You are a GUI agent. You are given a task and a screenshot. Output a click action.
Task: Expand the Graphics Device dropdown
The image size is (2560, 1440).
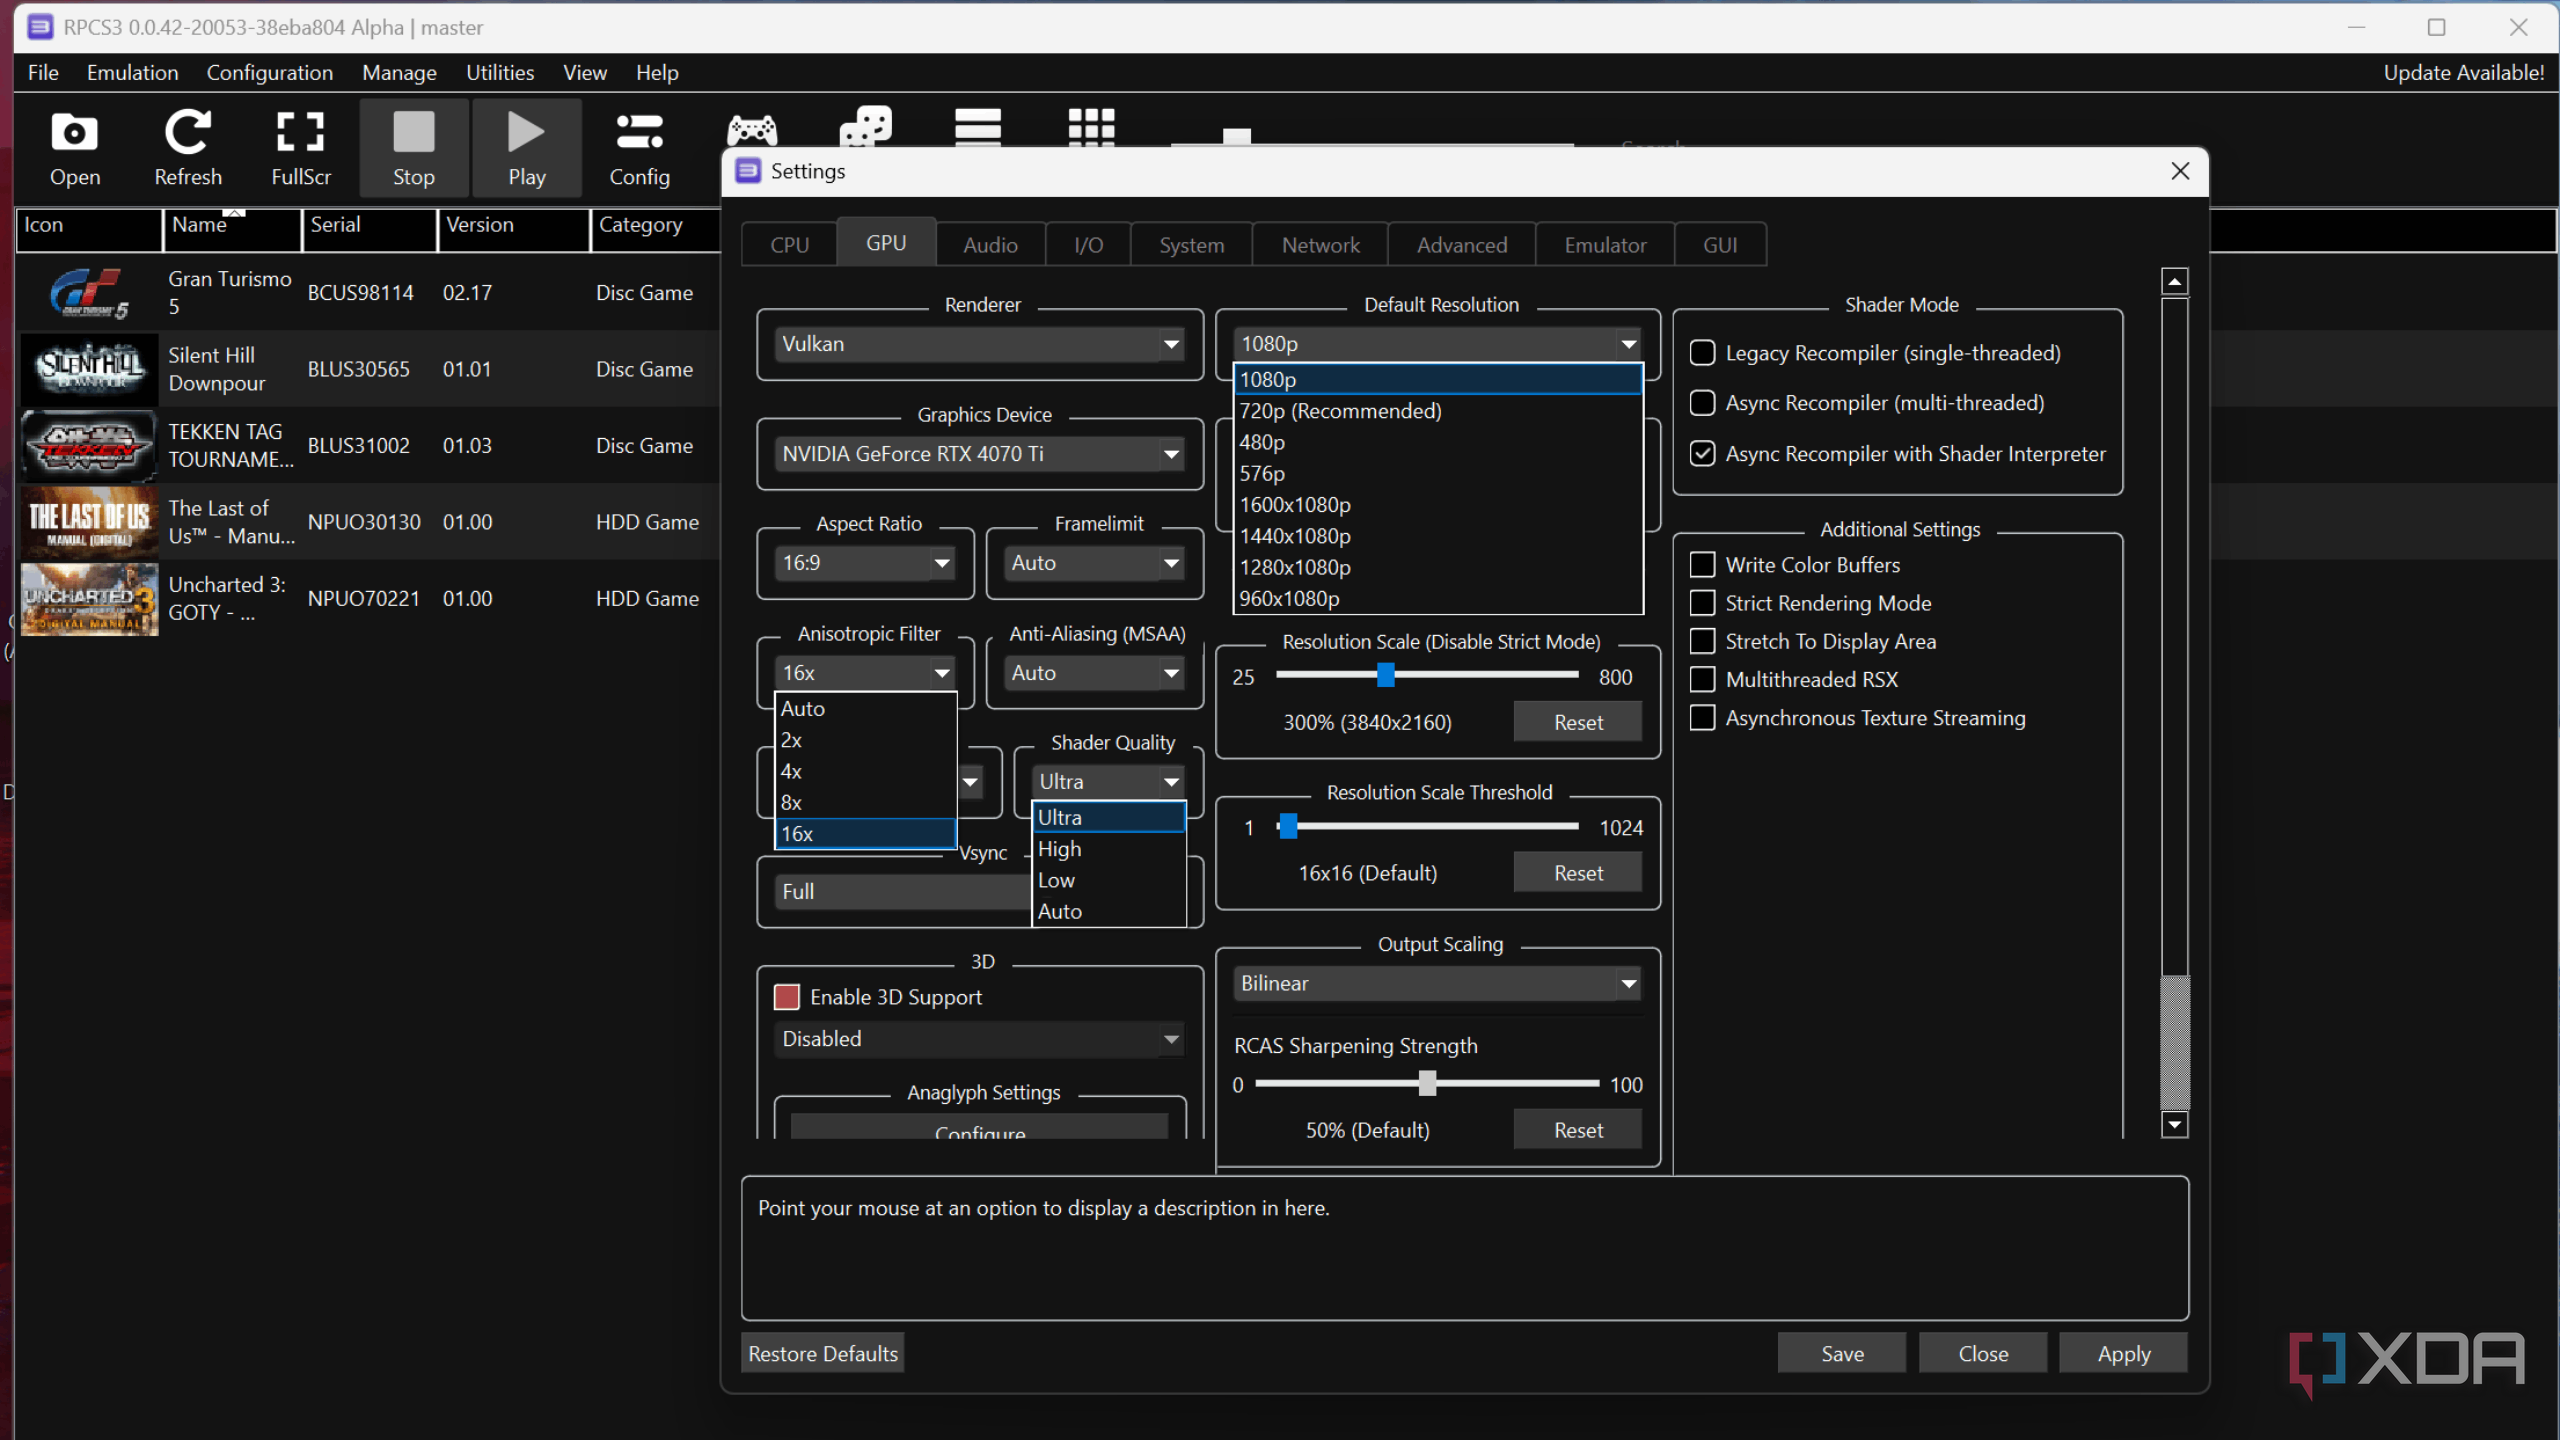point(980,454)
